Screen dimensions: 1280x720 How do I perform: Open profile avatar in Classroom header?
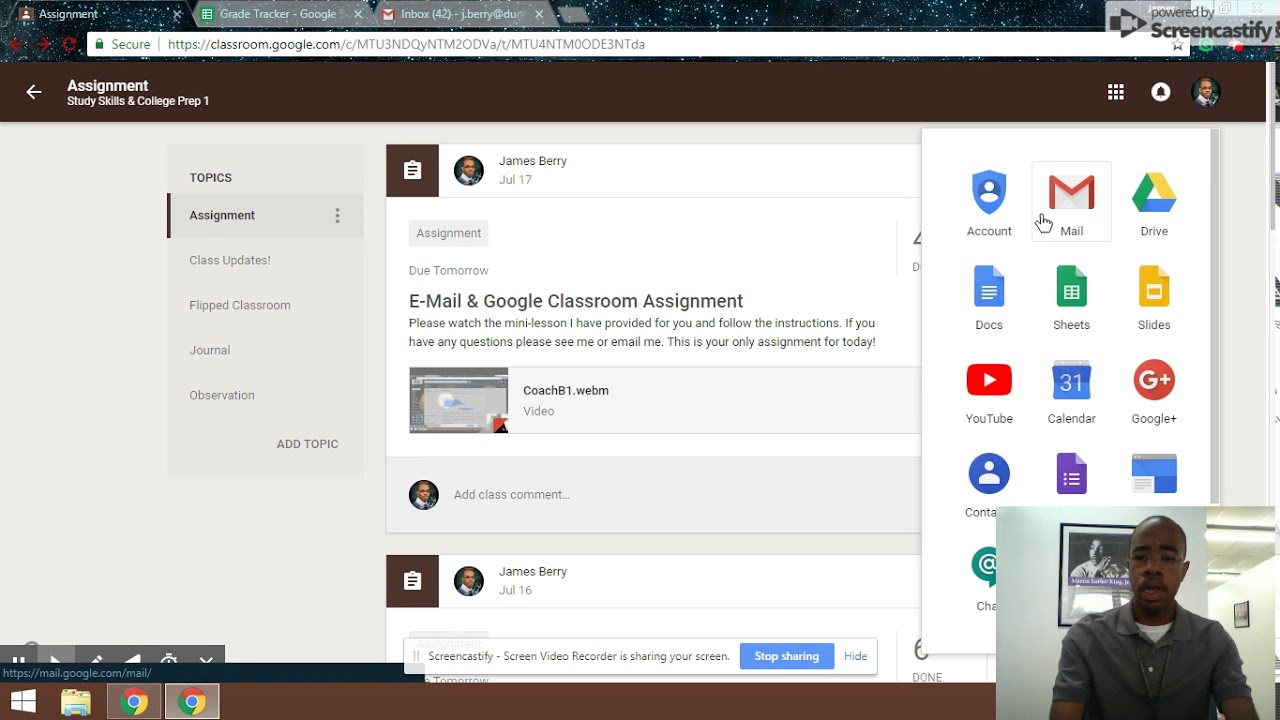point(1206,92)
